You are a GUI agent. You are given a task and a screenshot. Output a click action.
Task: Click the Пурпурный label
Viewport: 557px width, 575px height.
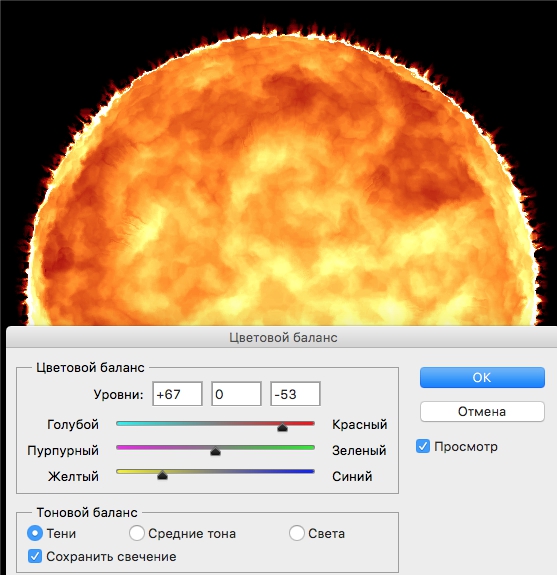coord(63,451)
